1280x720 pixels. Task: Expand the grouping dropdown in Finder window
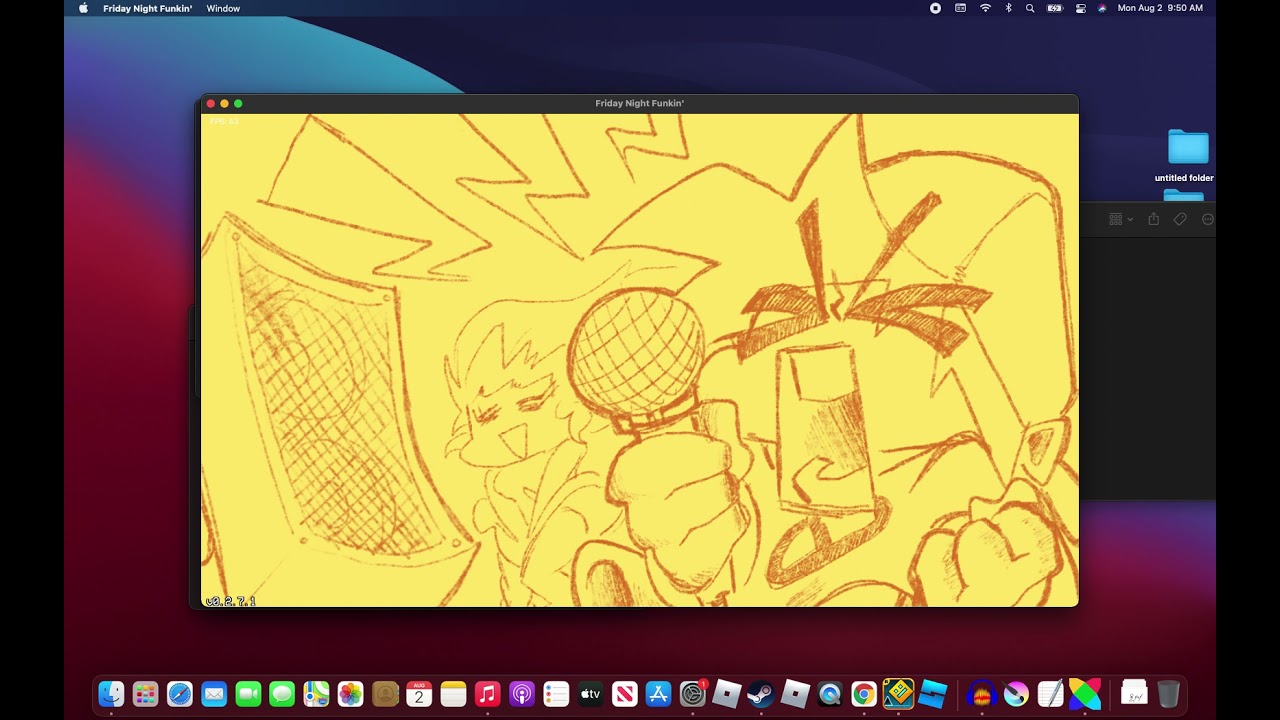pyautogui.click(x=1121, y=219)
